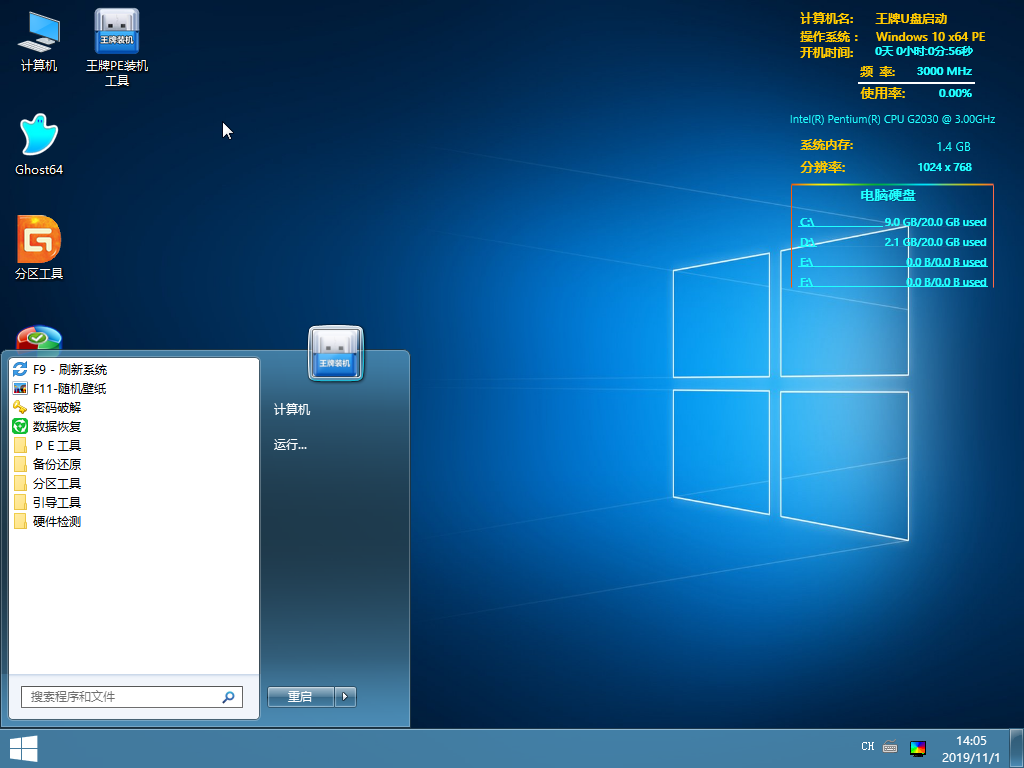Click the D:\ disk usage entry
Screen dimensions: 1024x768
[893, 242]
